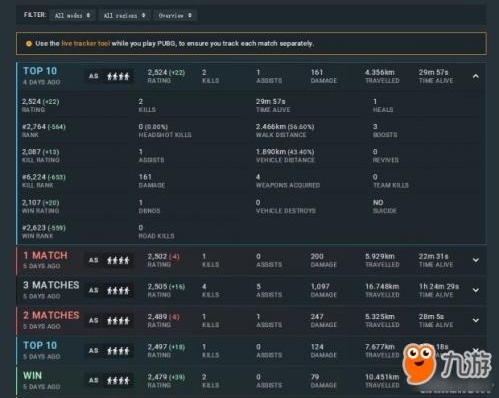Click the 2.466km walk distance value
The image size is (499, 398).
pos(285,127)
